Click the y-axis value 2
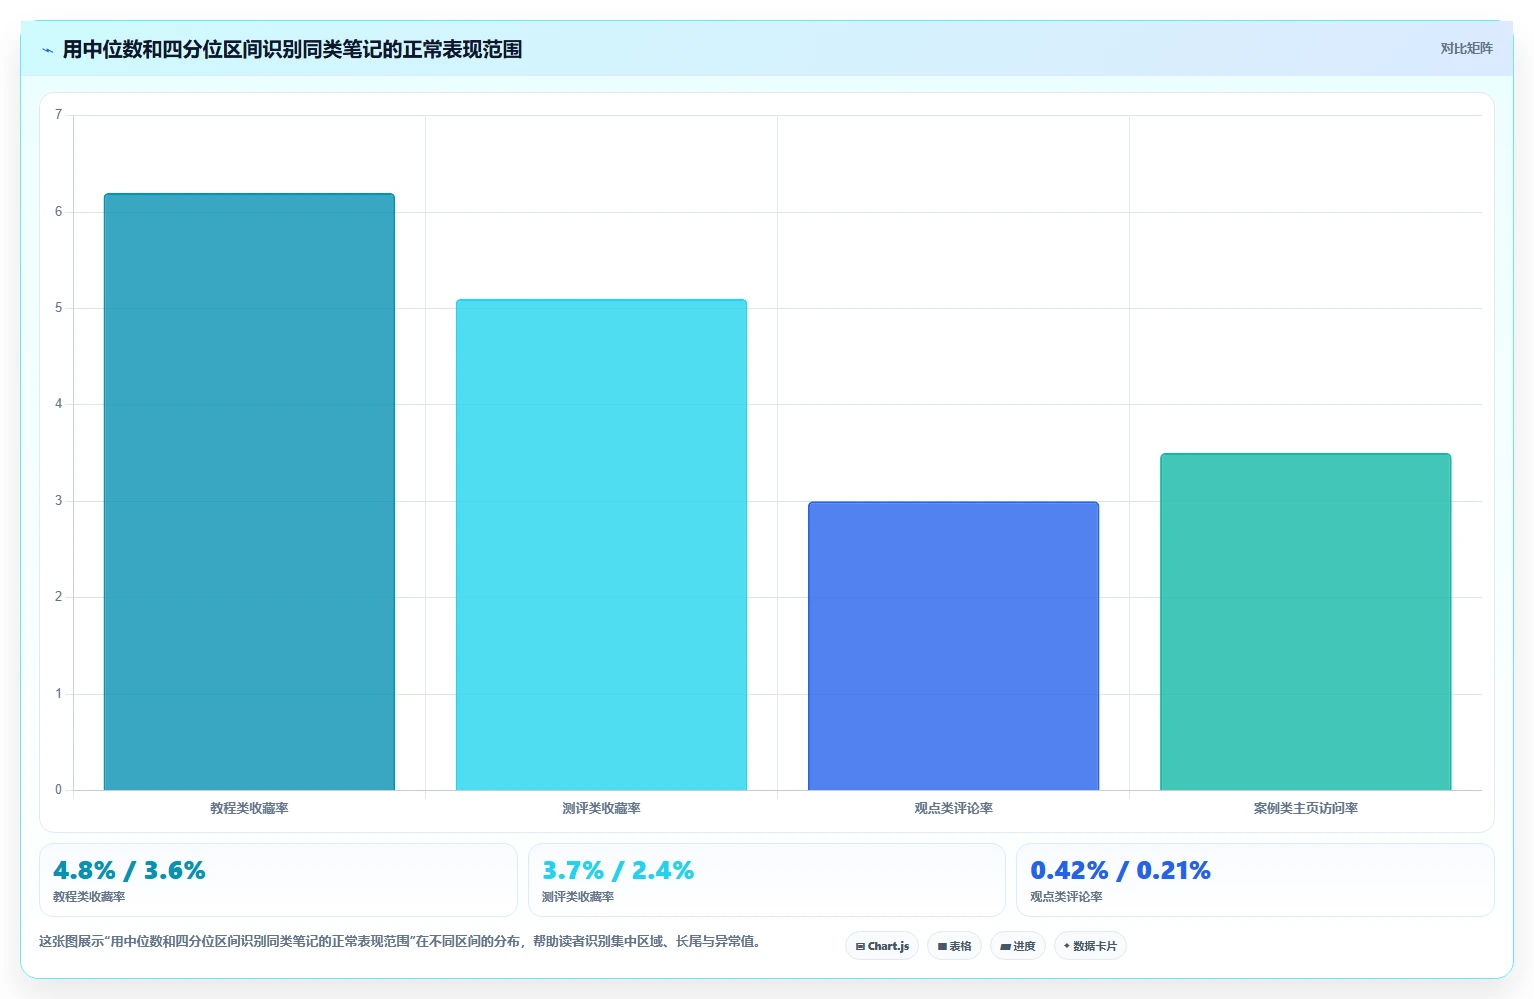Viewport: 1534px width, 999px height. (x=58, y=597)
